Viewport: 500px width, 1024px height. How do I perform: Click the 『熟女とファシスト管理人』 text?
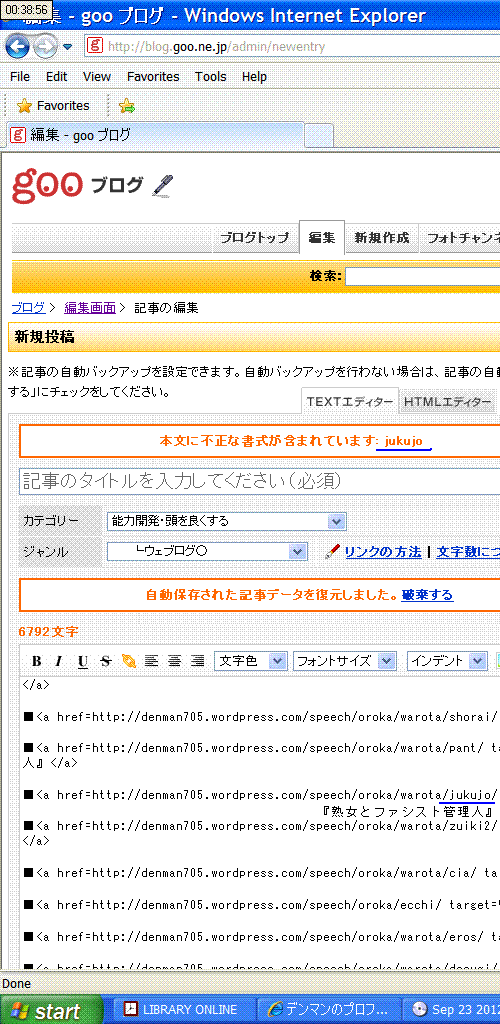407,812
